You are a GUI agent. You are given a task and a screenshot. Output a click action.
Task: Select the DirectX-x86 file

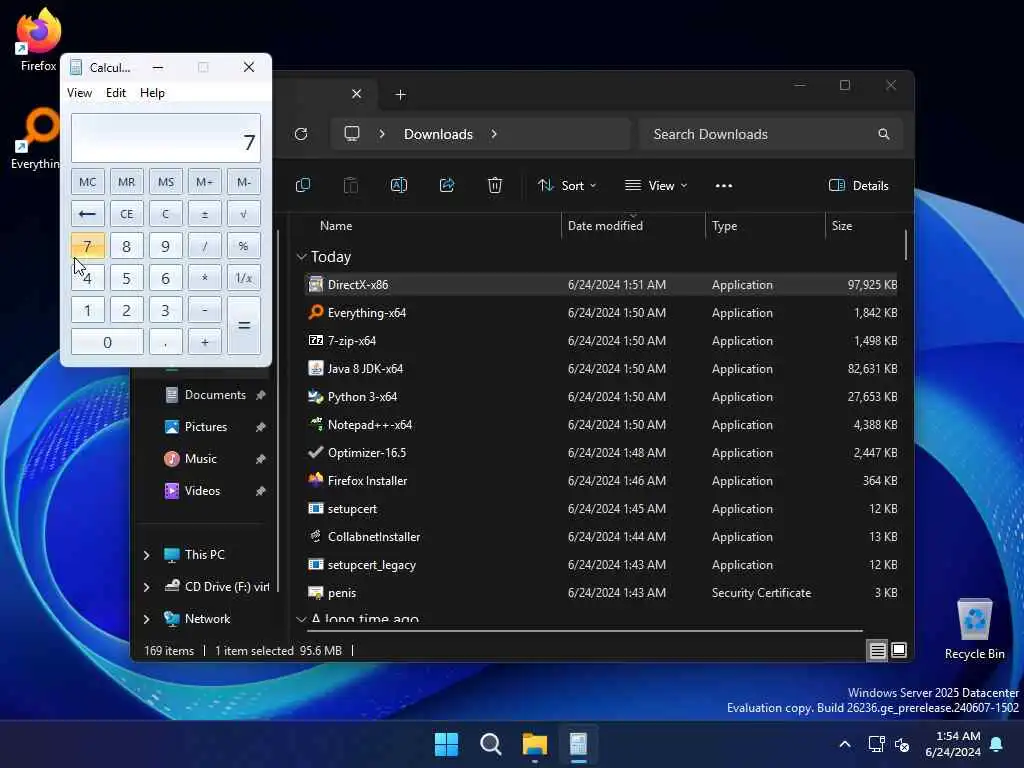601,285
